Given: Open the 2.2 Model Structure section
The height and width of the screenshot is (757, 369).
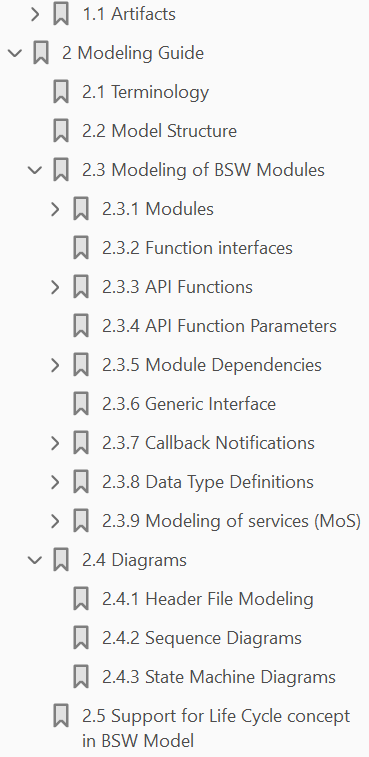Looking at the screenshot, I should (159, 131).
